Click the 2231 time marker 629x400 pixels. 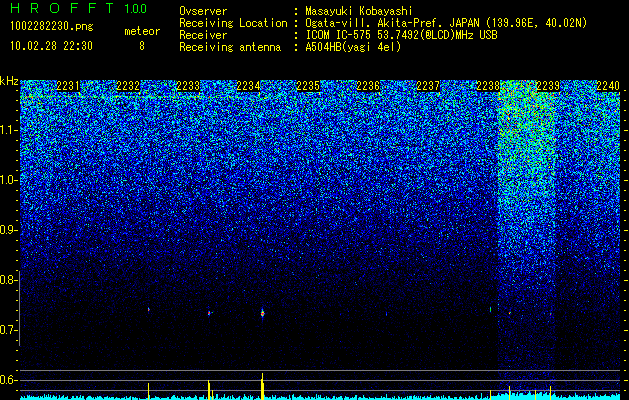(x=68, y=86)
